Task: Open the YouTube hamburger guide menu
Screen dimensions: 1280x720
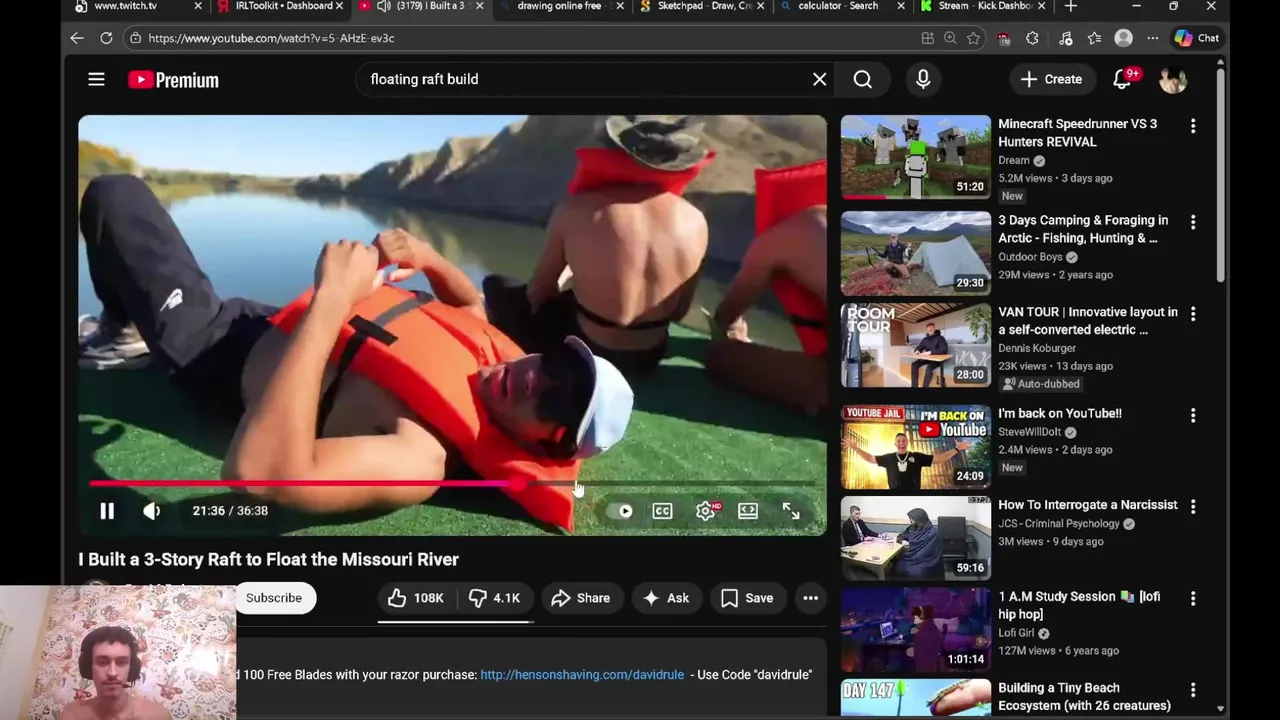Action: point(96,79)
